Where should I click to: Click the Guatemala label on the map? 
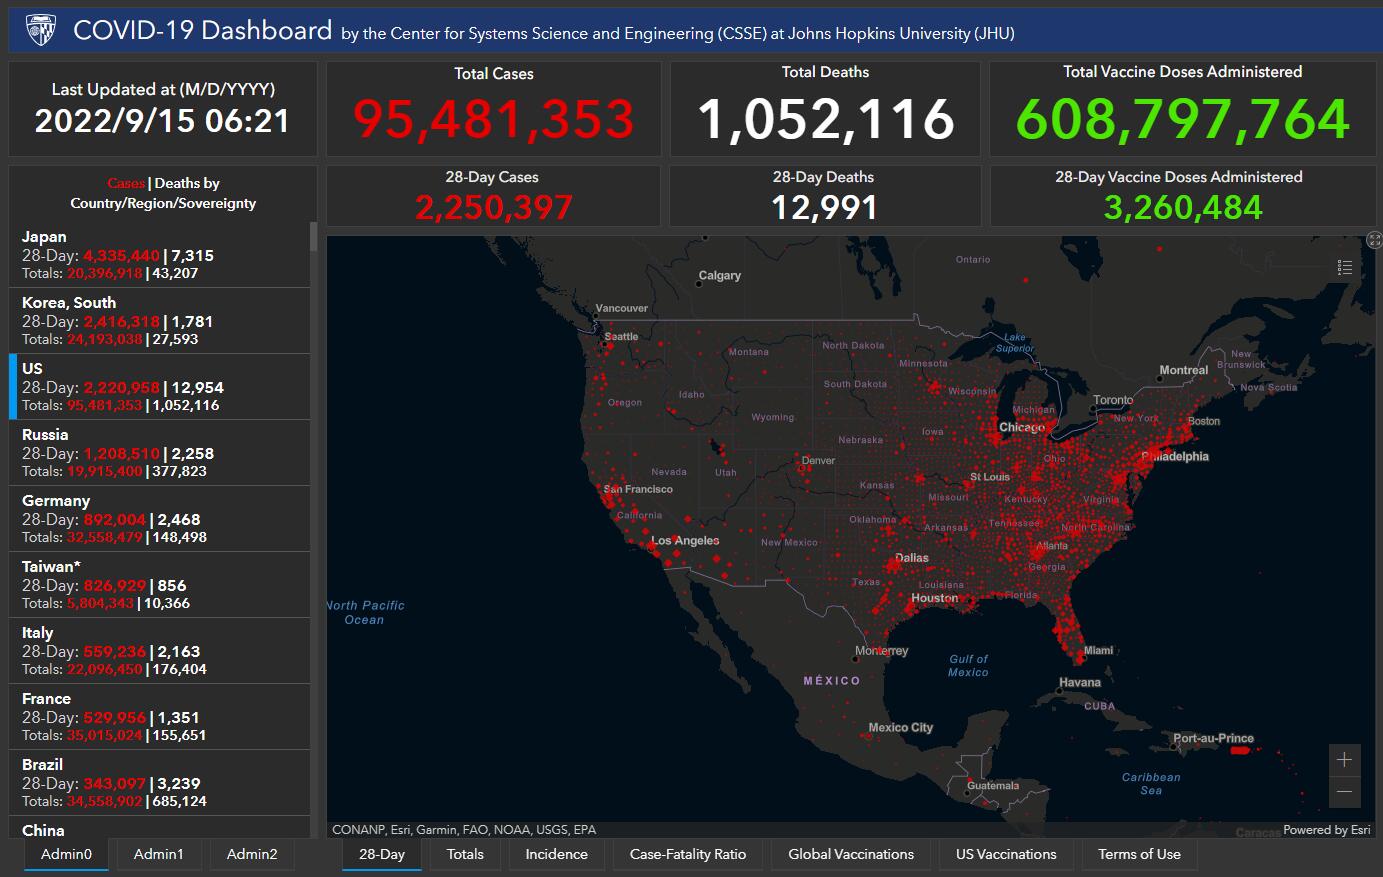click(993, 786)
